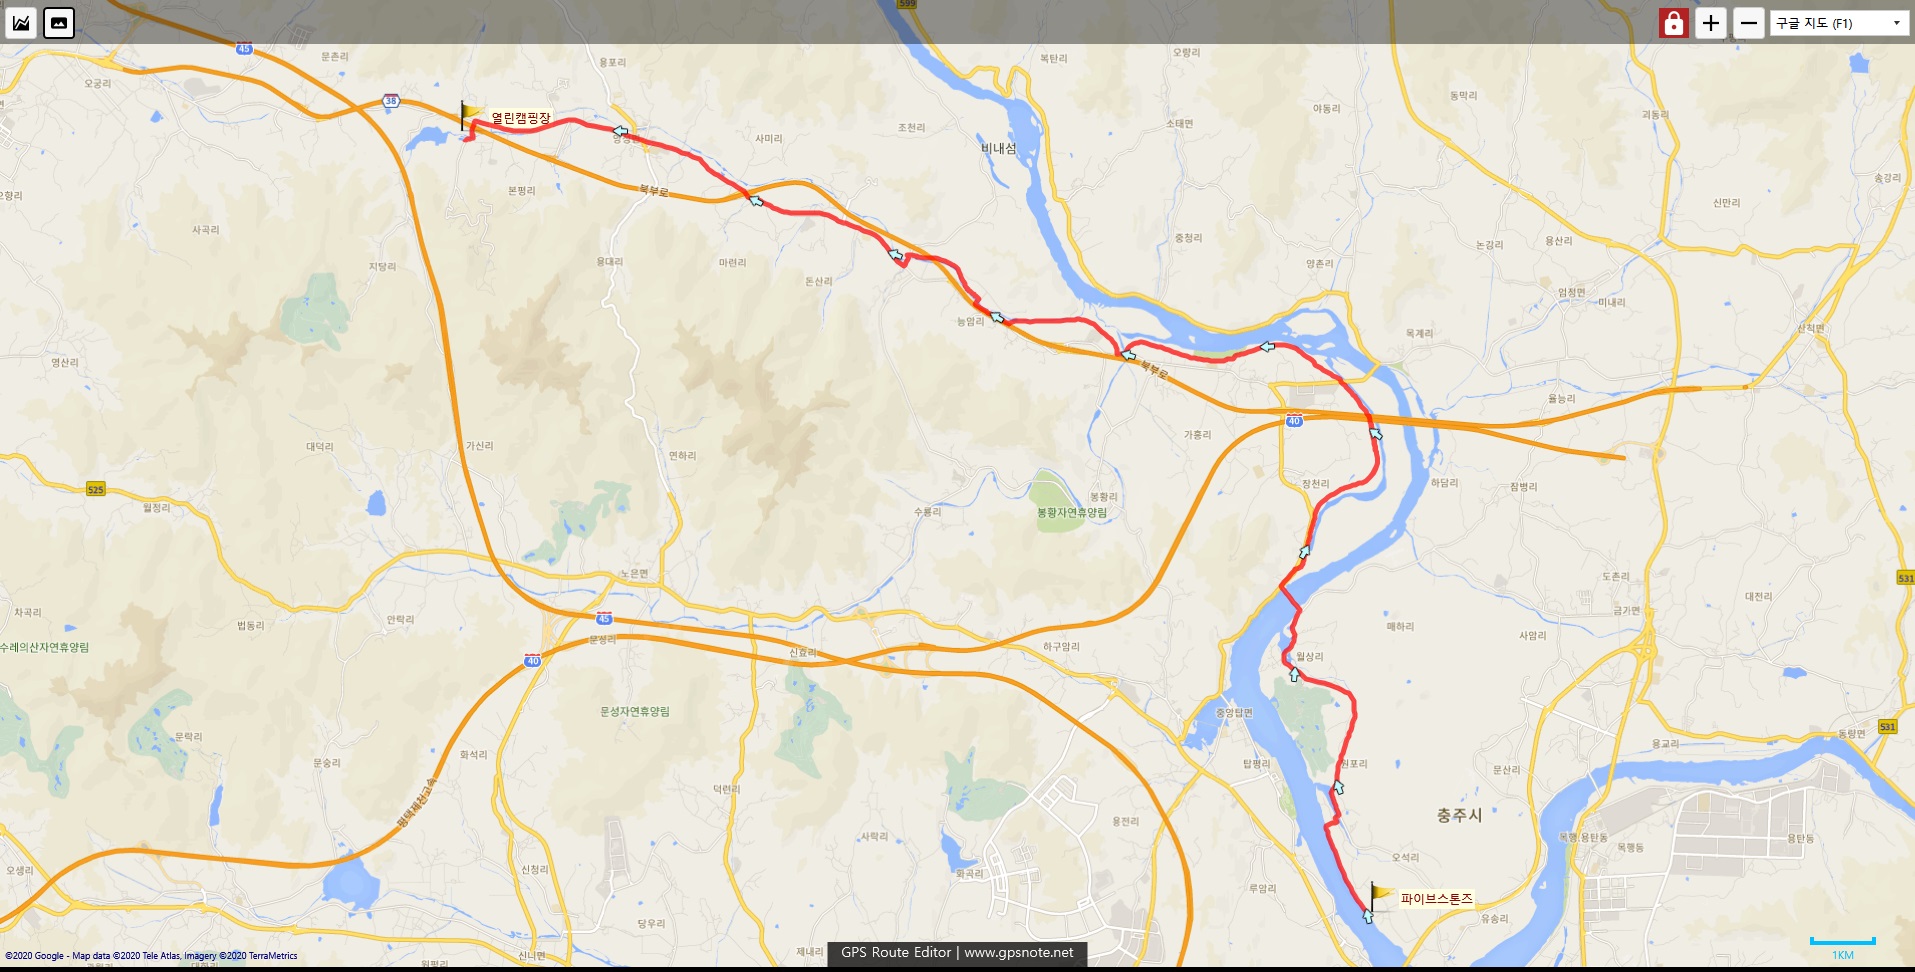Open the 구글 지도 (F1) map type dropdown
This screenshot has height=972, width=1915.
[1839, 23]
